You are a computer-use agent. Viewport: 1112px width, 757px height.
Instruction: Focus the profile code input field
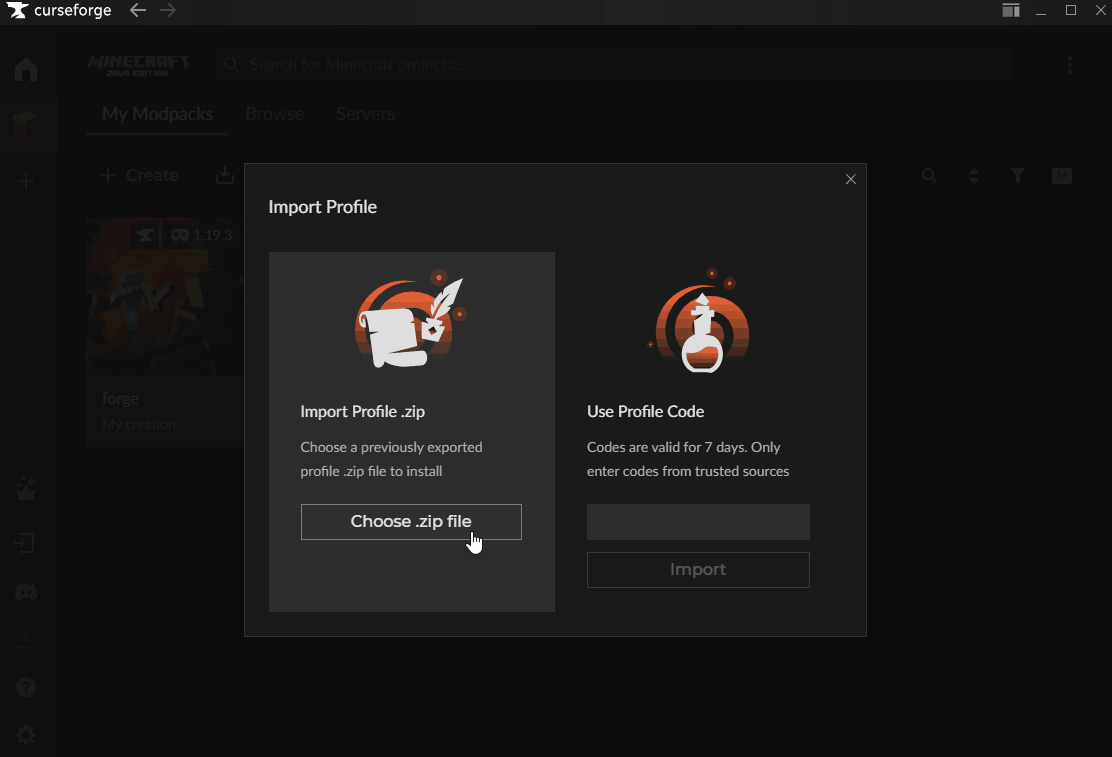[698, 522]
